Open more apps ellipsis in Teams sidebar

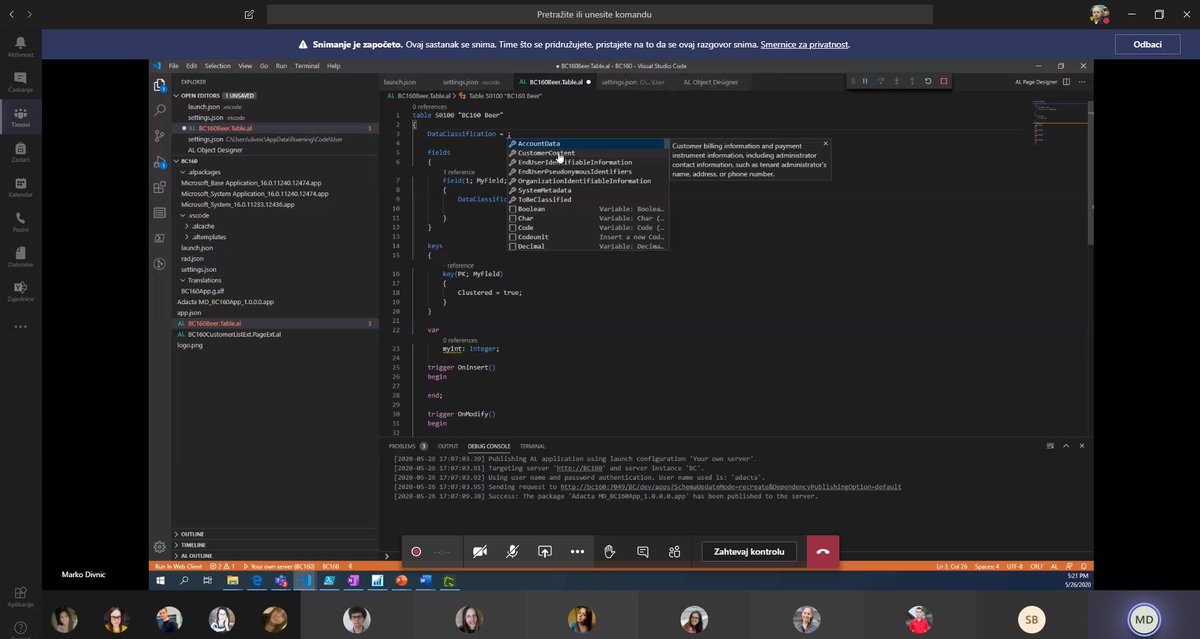pos(20,326)
